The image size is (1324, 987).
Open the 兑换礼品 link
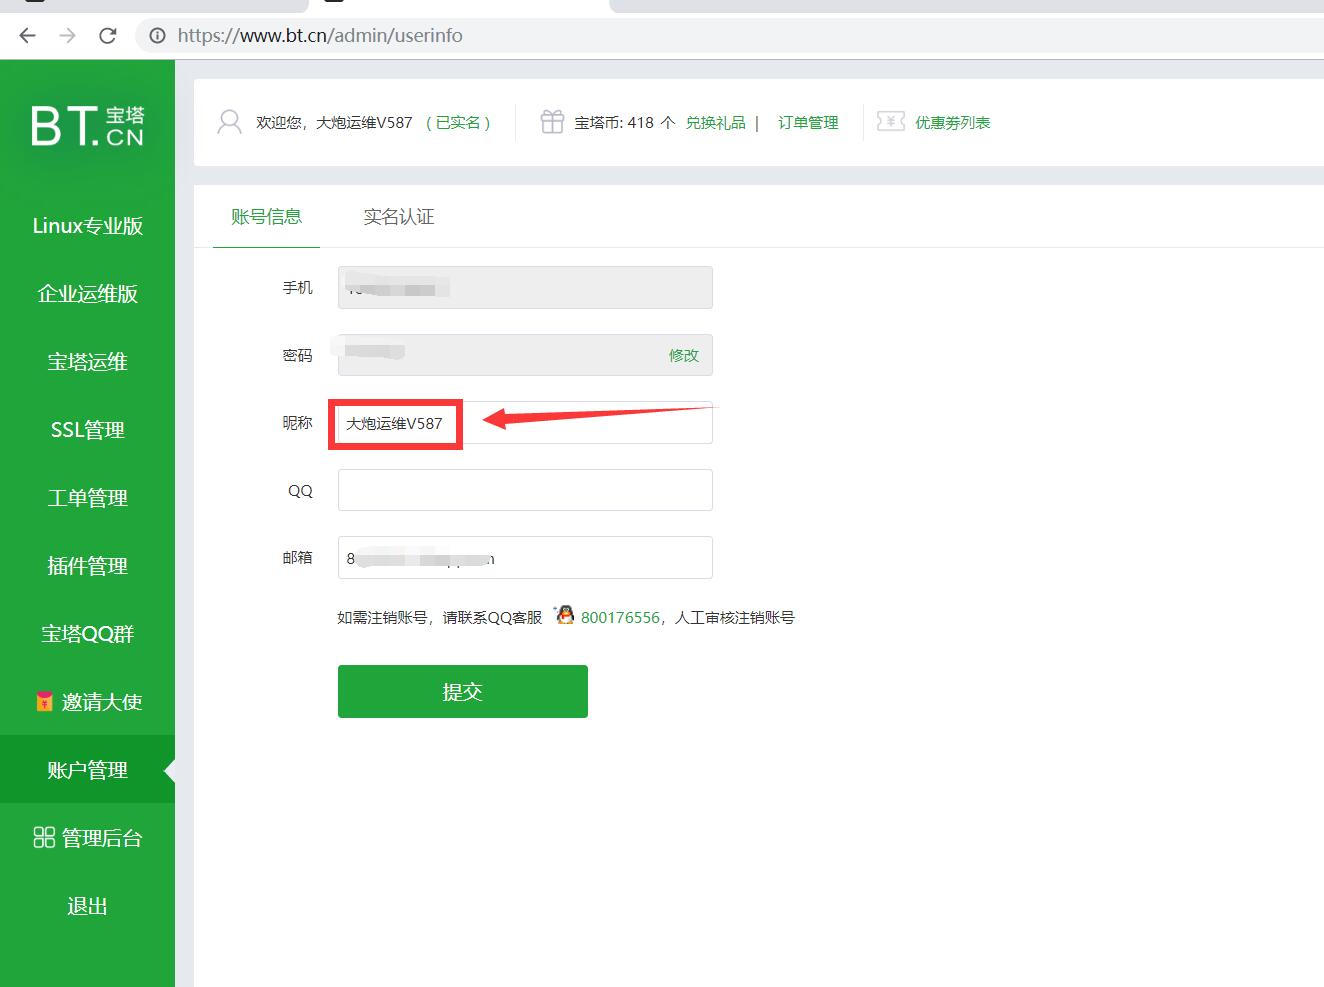coord(715,122)
